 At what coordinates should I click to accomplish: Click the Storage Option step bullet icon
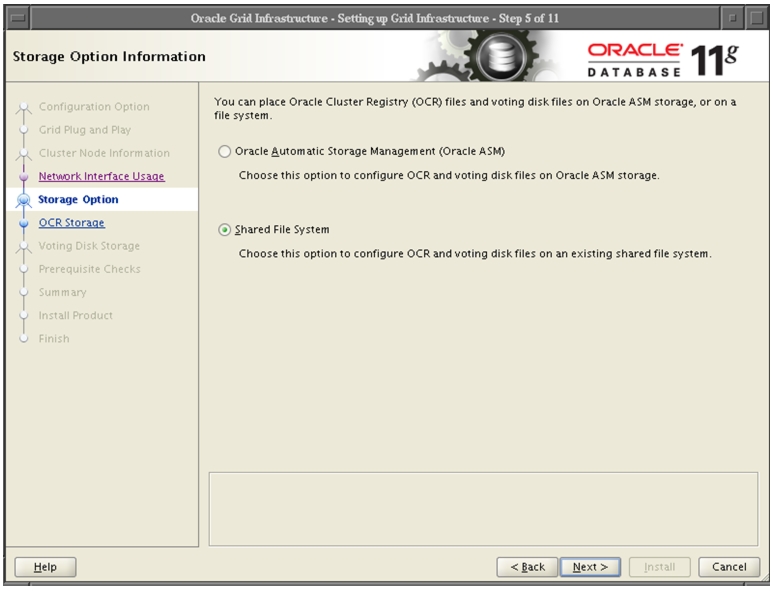24,200
